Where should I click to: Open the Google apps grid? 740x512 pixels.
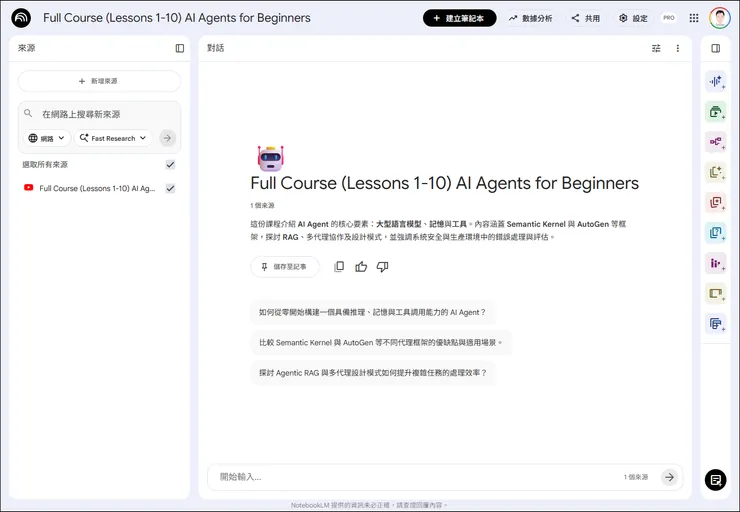click(x=694, y=18)
